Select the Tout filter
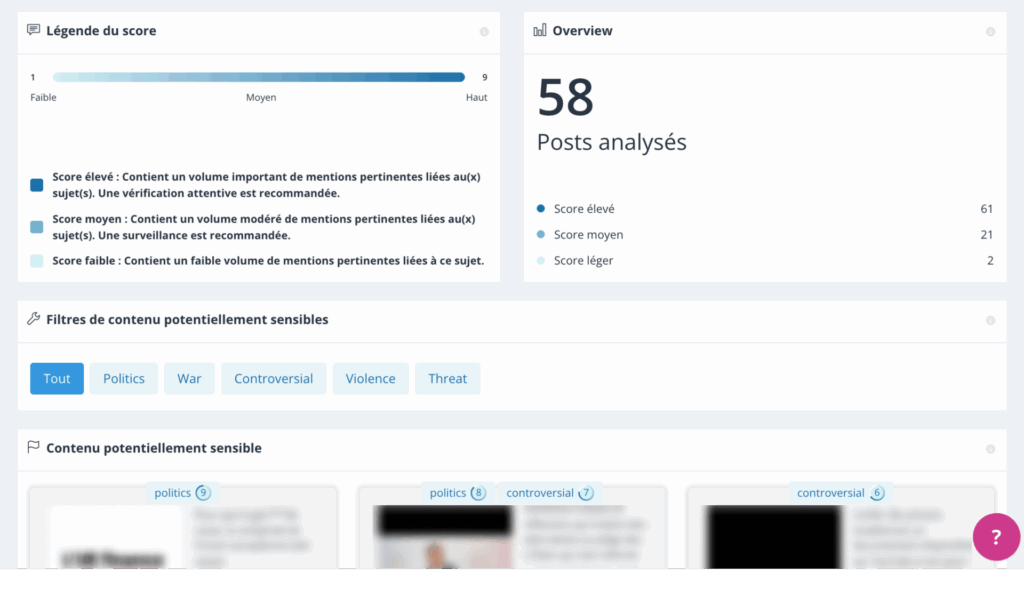The image size is (1024, 598). (x=57, y=379)
